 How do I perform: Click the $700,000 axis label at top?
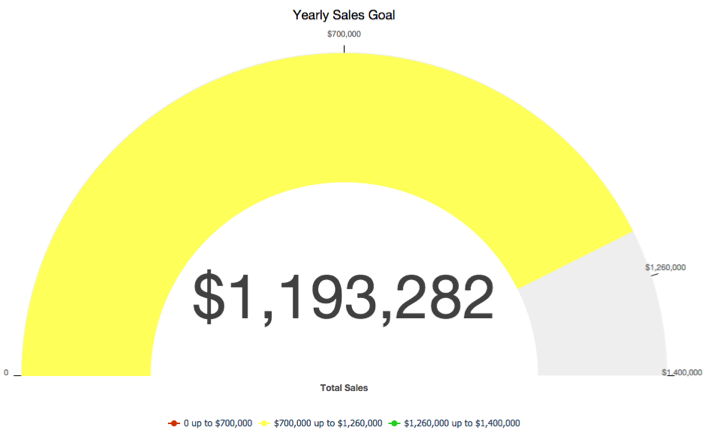(344, 34)
